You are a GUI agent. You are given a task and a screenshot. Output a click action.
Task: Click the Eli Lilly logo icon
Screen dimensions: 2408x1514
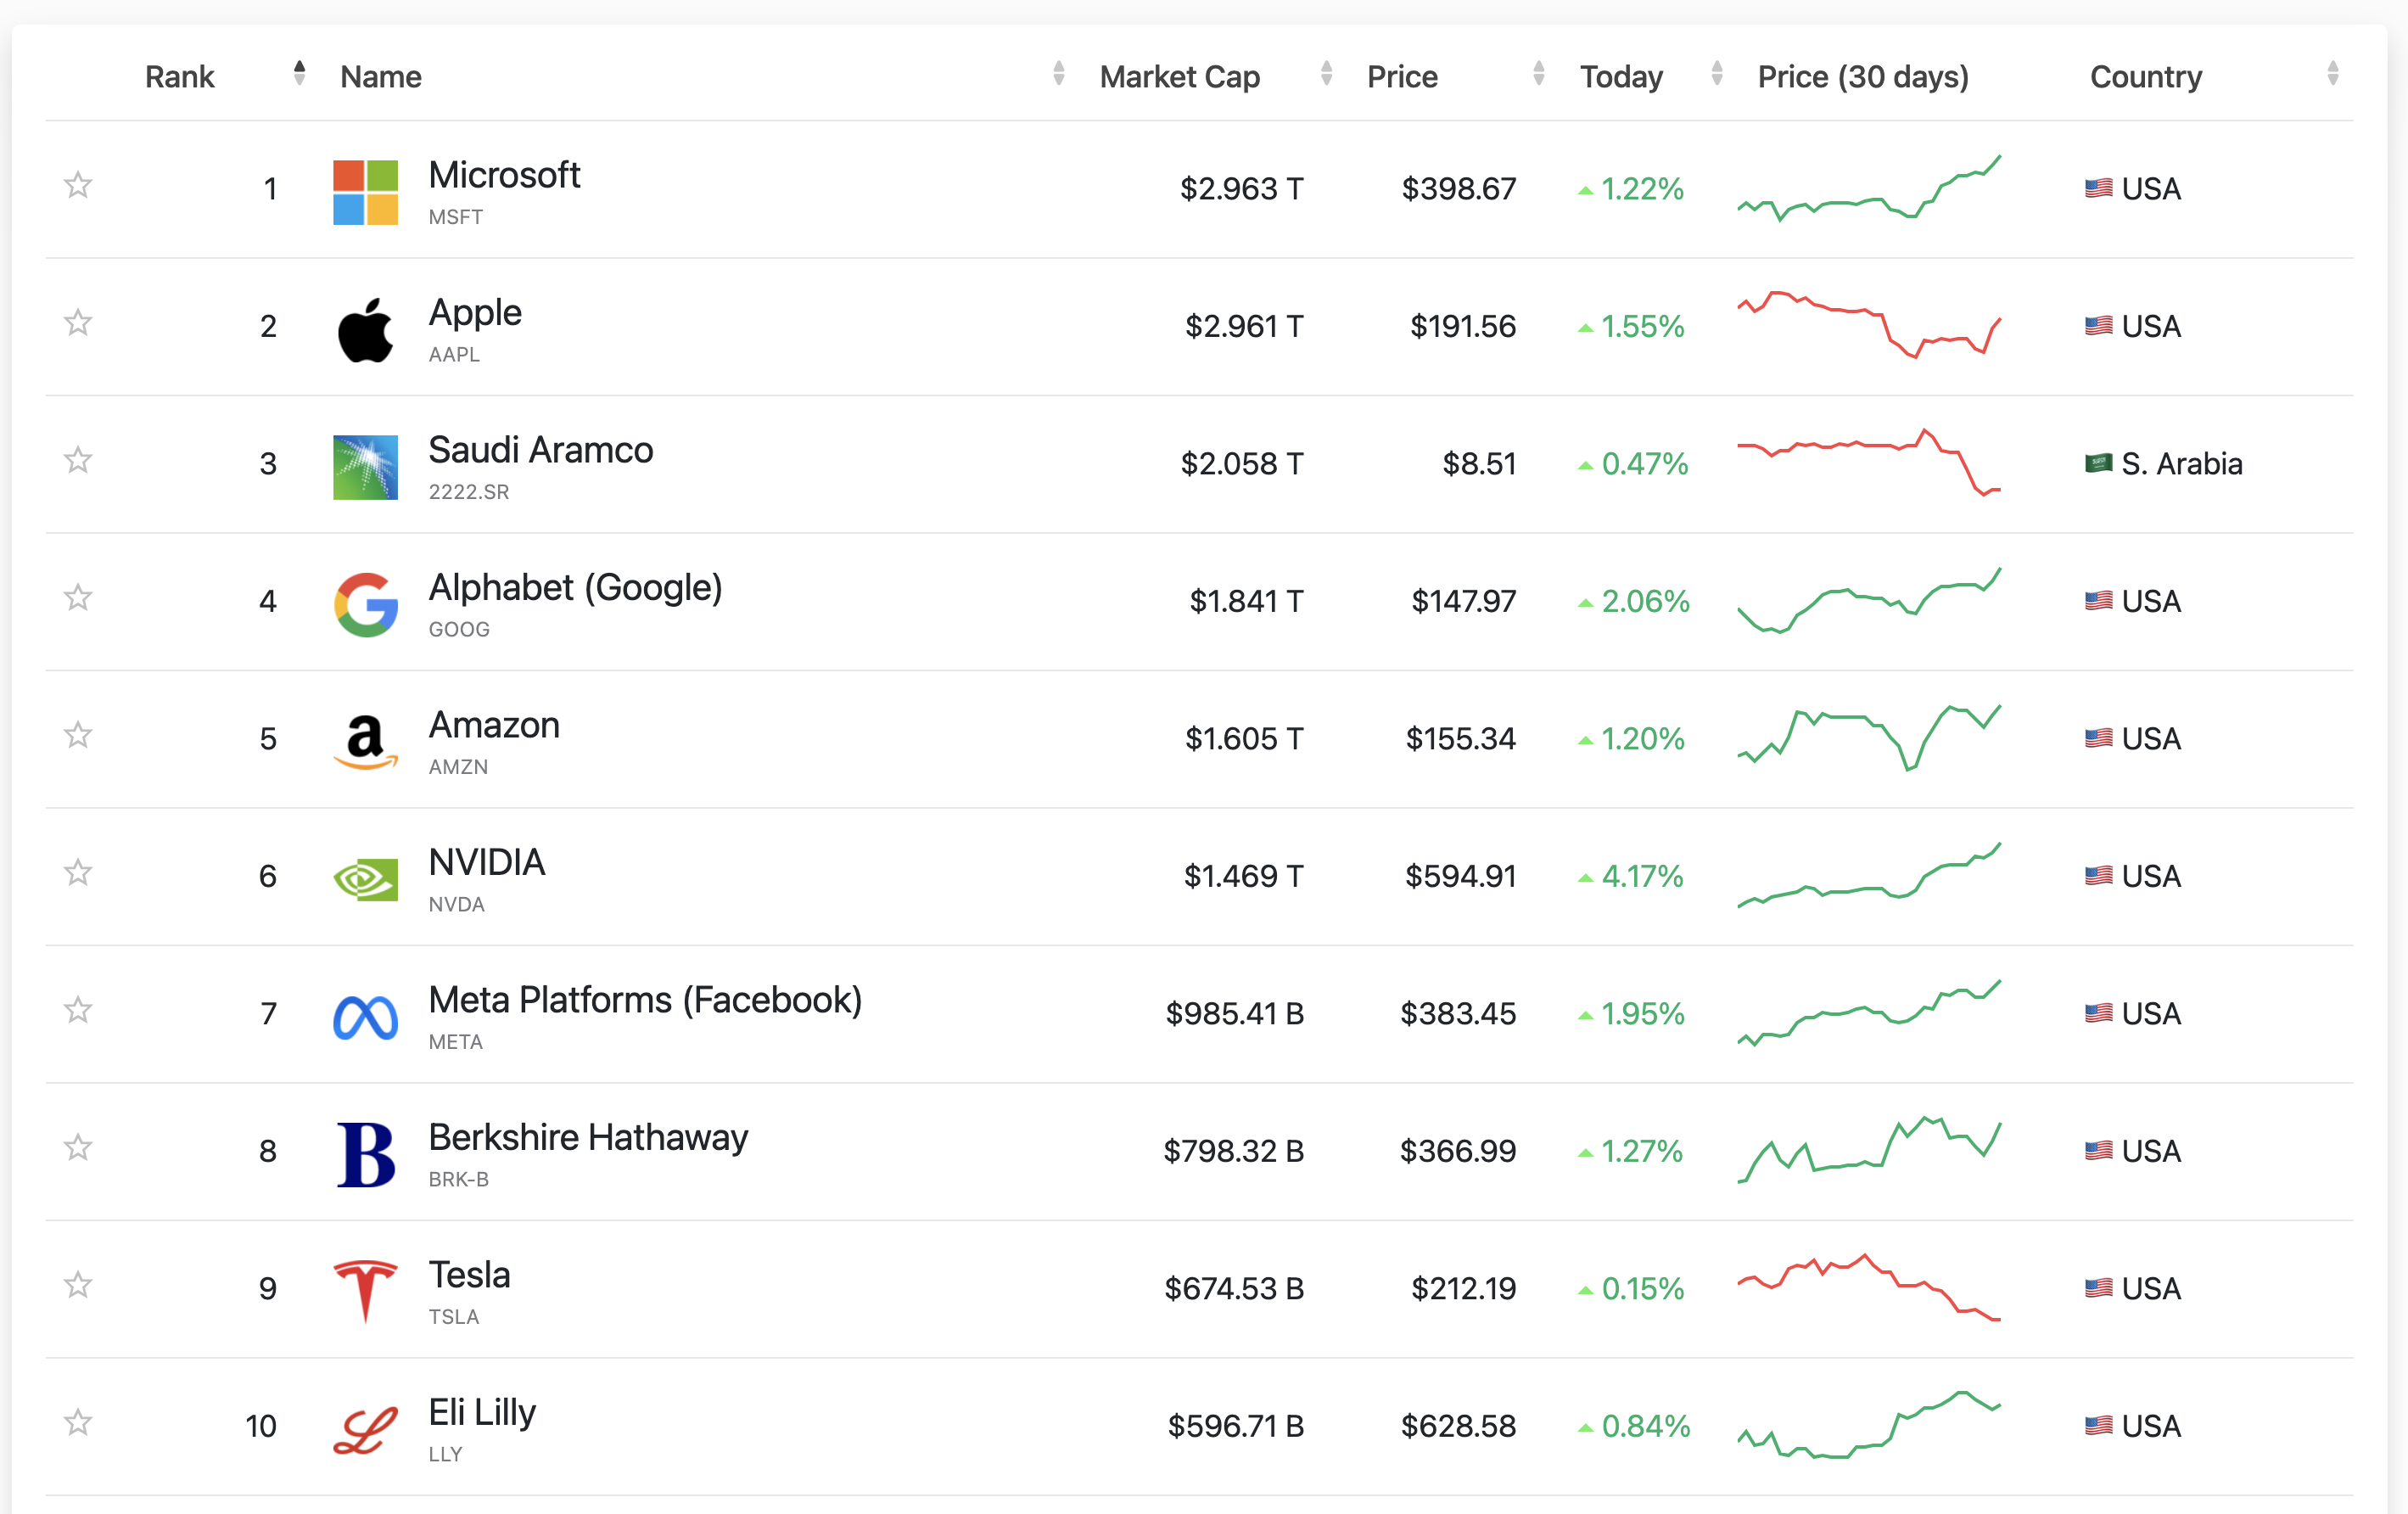365,1428
